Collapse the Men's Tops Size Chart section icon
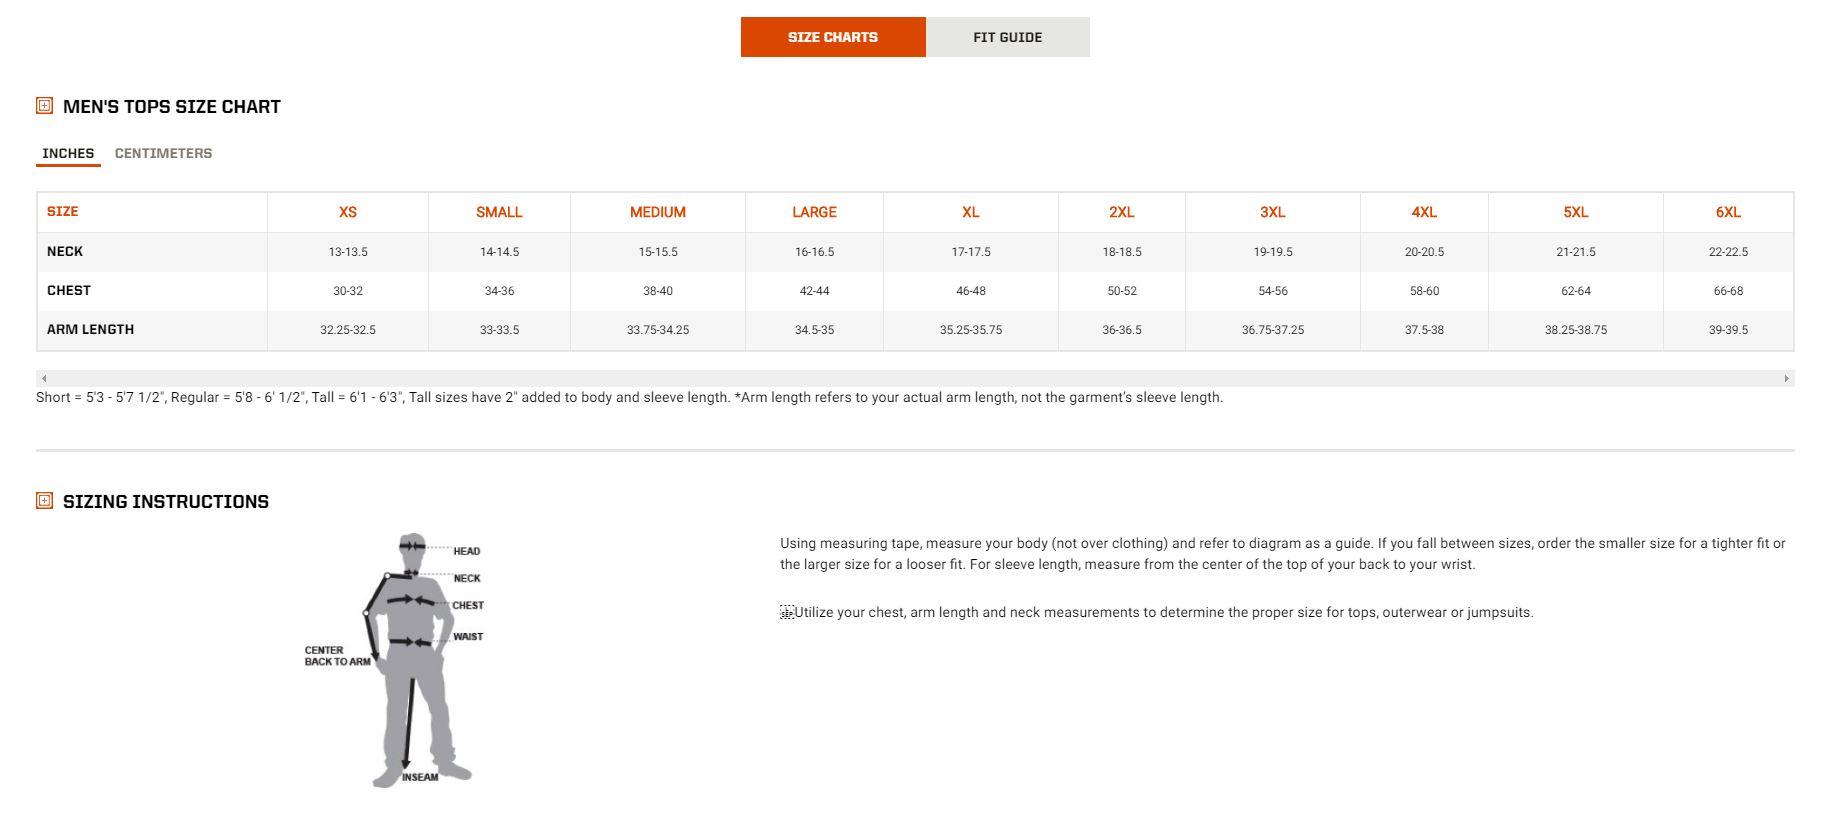1826x840 pixels. tap(44, 105)
